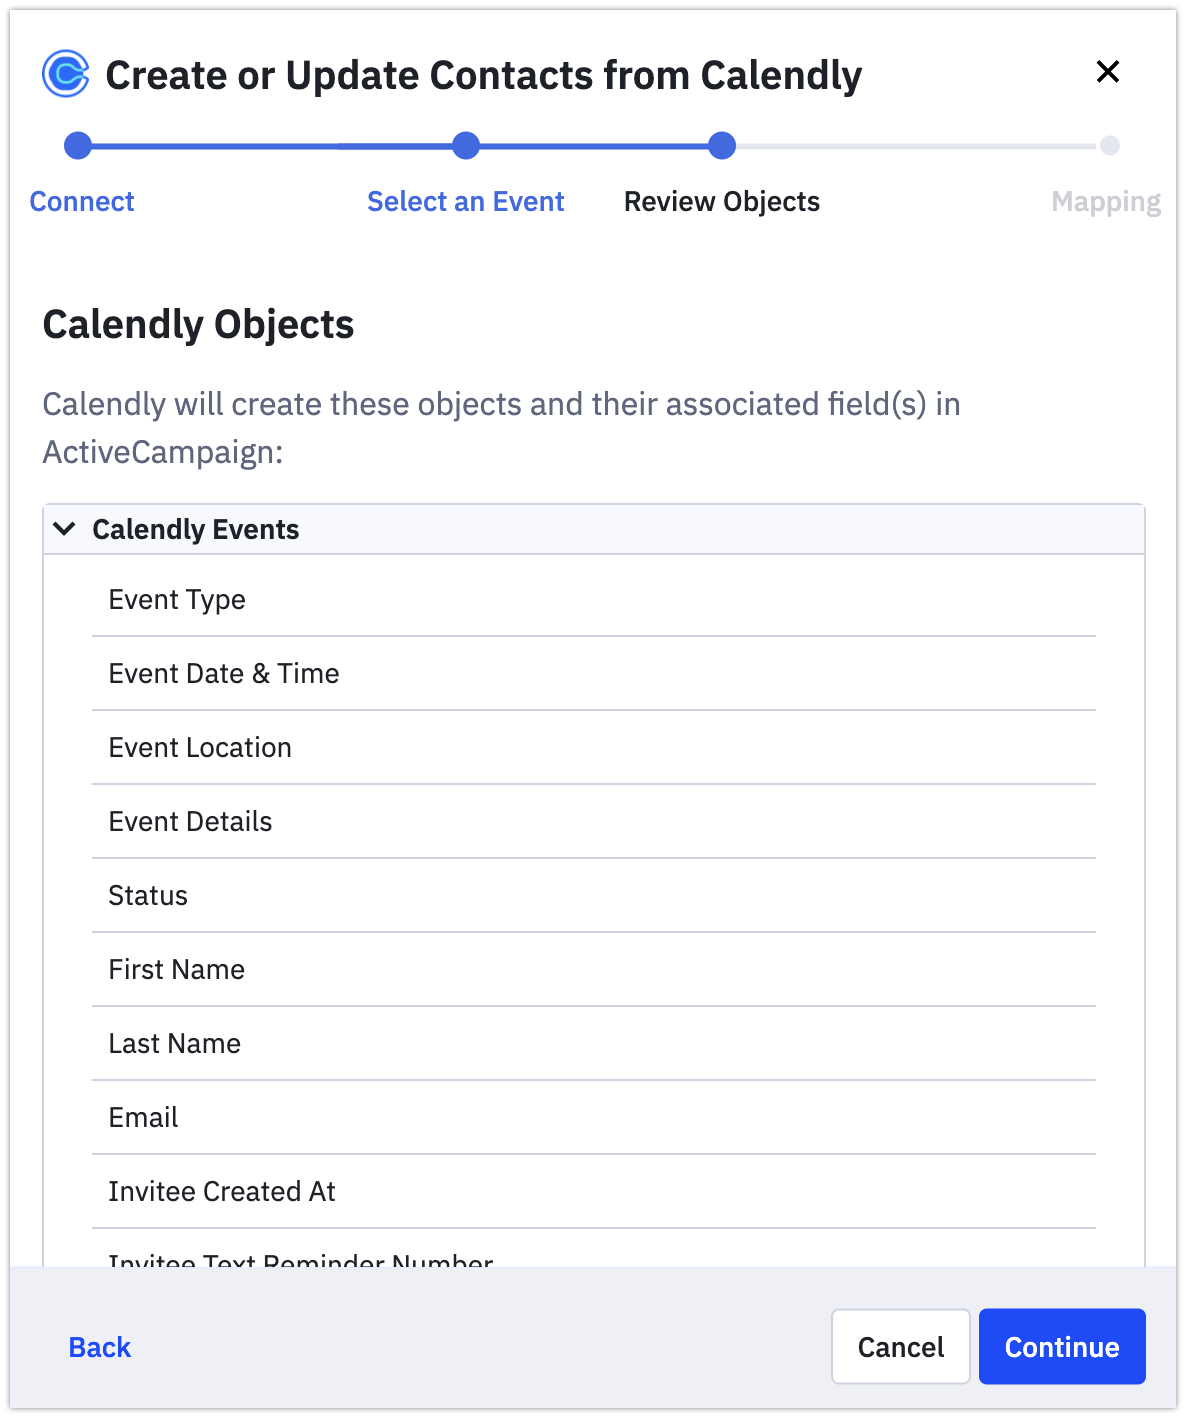The width and height of the screenshot is (1186, 1418).
Task: Click the Review Objects step circle
Action: coord(722,146)
